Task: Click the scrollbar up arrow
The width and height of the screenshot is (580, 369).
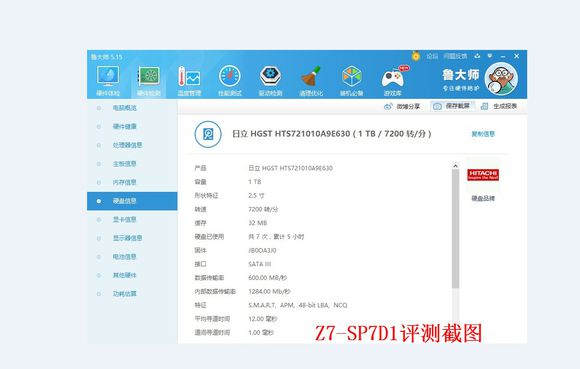Action: pos(455,166)
